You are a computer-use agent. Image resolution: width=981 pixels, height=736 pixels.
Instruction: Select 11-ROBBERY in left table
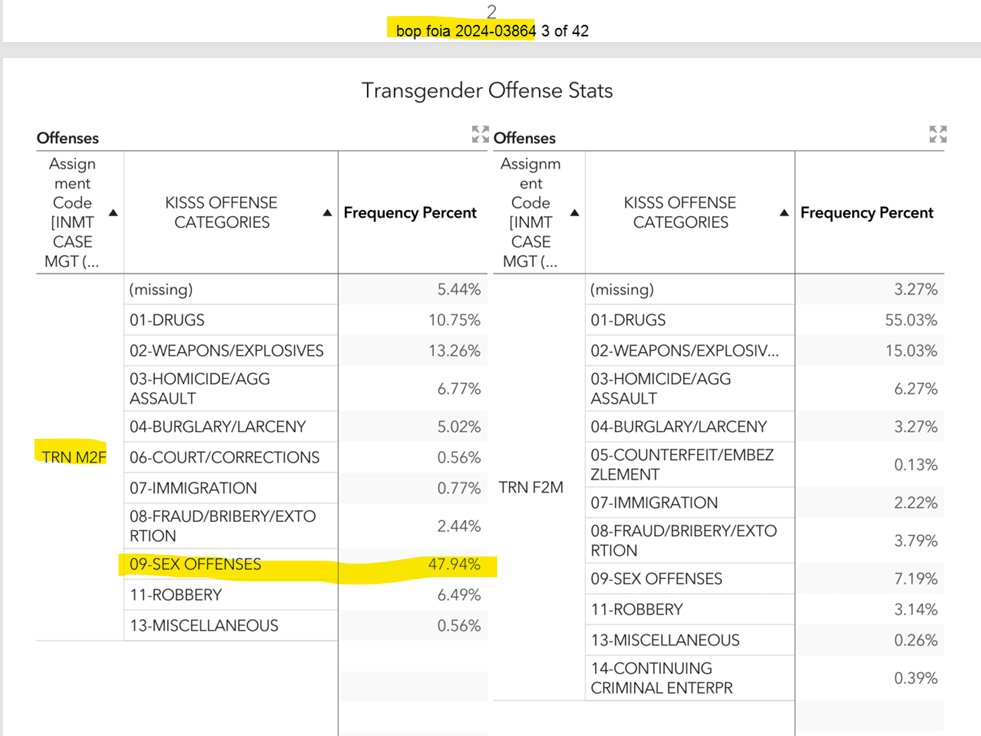pyautogui.click(x=176, y=595)
